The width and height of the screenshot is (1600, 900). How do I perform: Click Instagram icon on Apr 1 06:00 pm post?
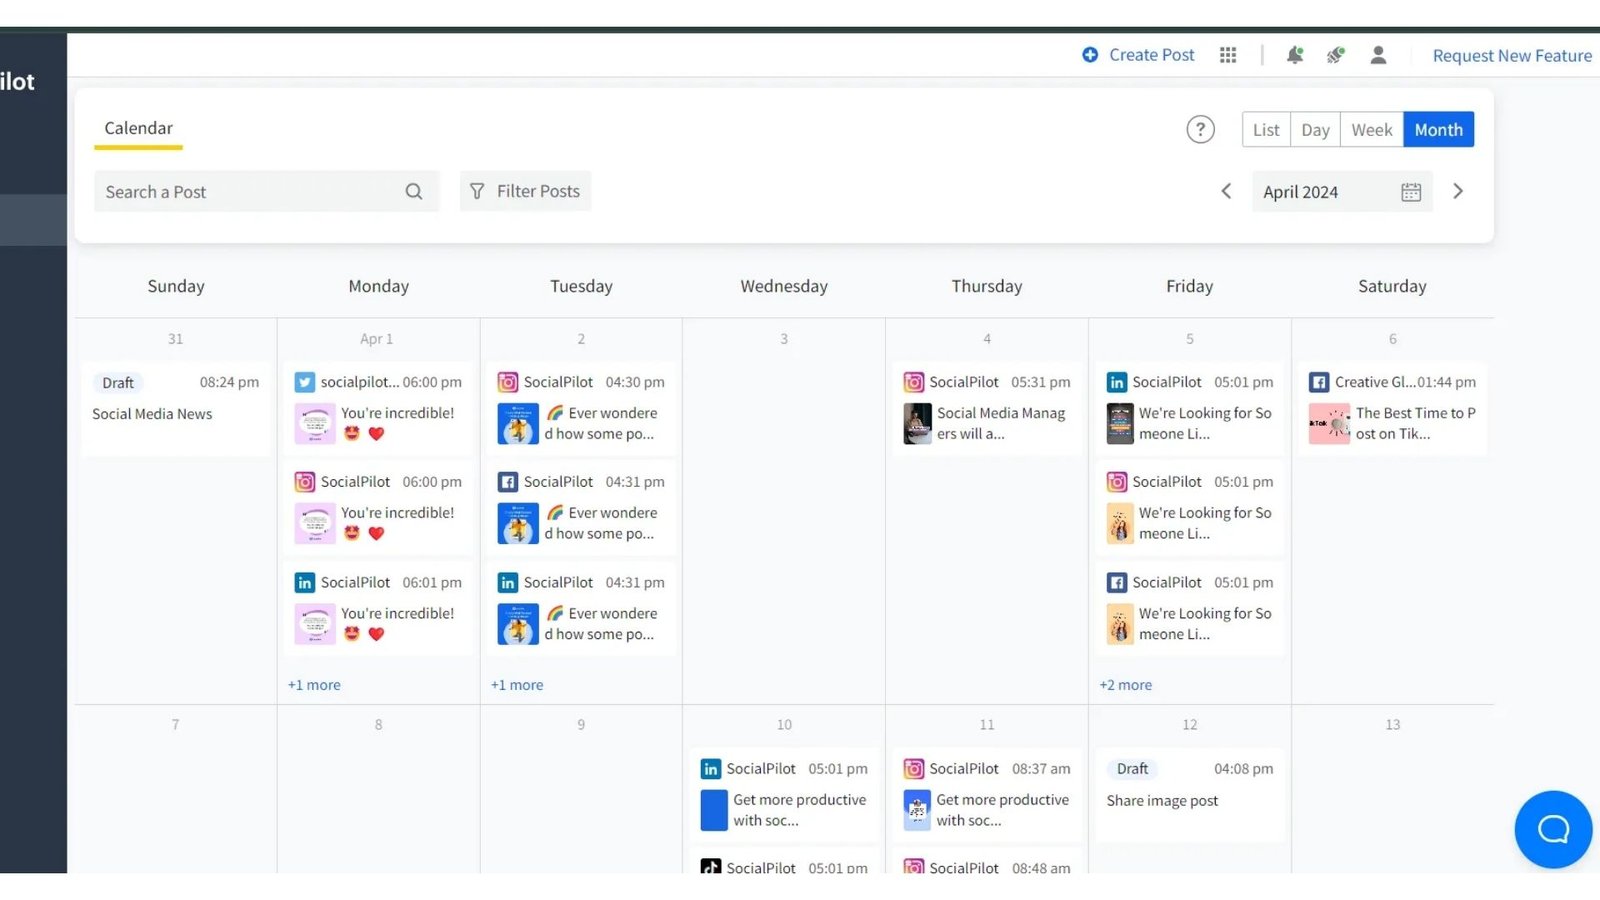pyautogui.click(x=305, y=482)
